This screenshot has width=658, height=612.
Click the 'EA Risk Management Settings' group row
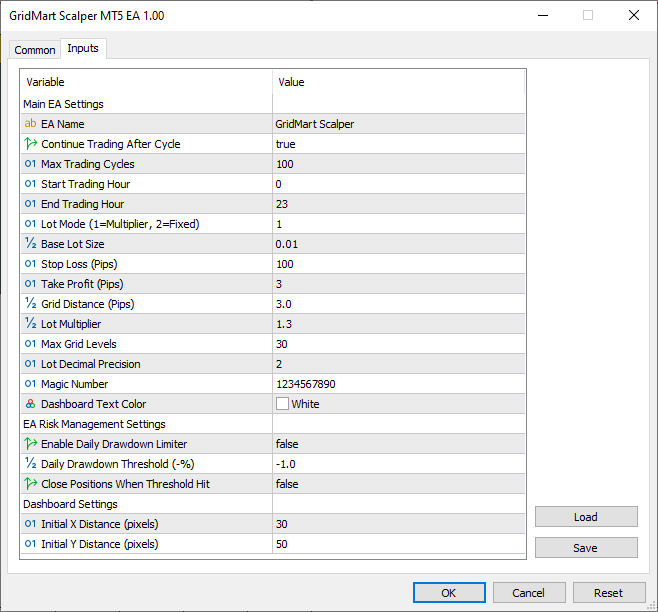click(273, 424)
